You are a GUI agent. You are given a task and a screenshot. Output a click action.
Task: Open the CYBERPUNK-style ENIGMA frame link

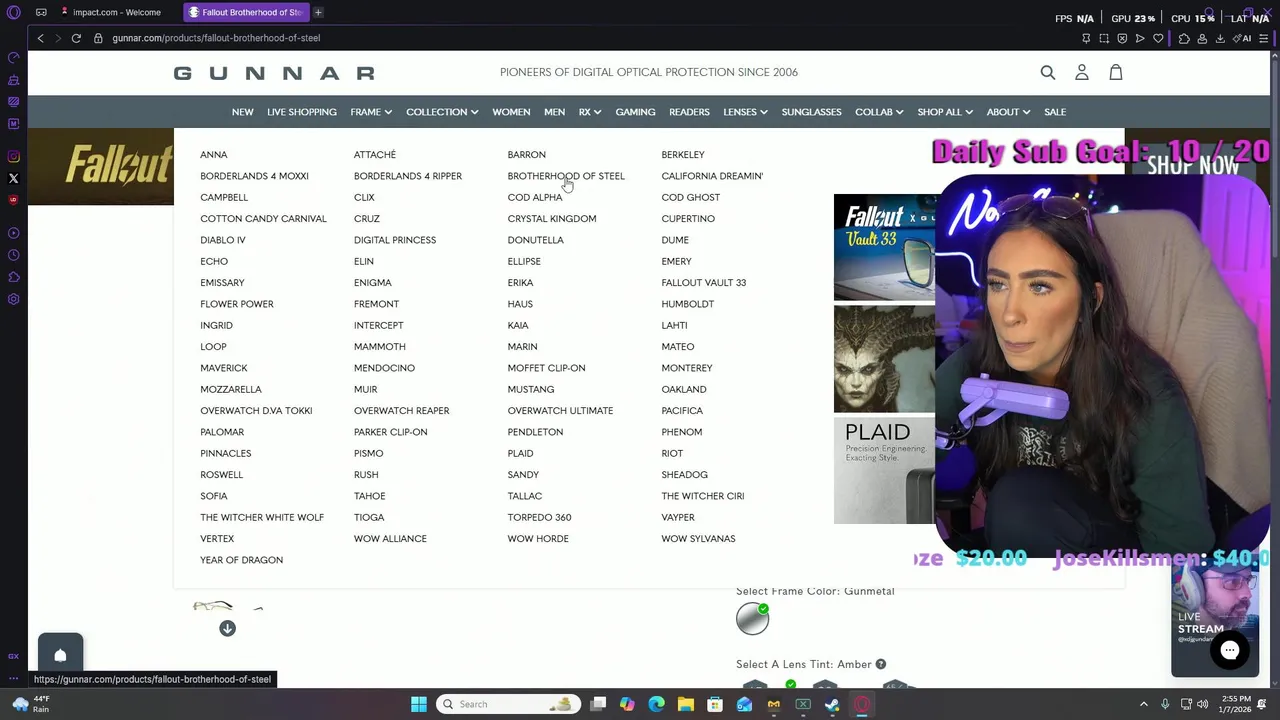(372, 283)
